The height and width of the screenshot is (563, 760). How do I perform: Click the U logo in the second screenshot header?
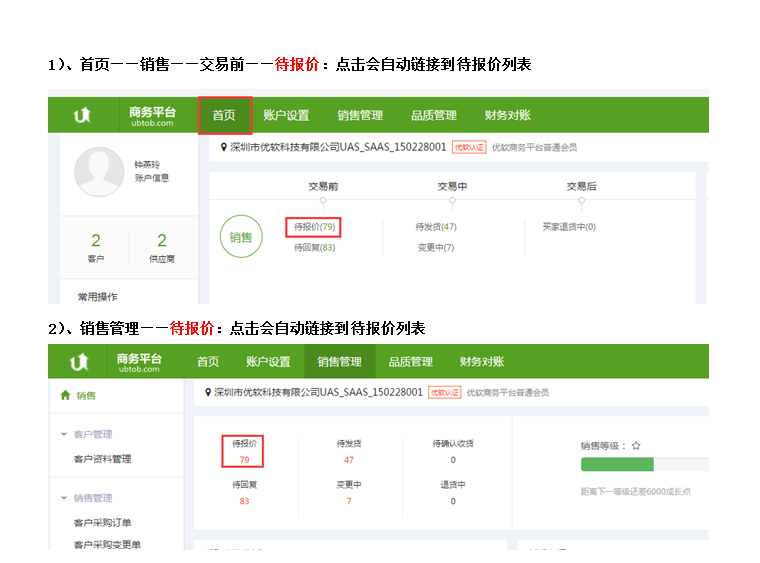pyautogui.click(x=78, y=361)
